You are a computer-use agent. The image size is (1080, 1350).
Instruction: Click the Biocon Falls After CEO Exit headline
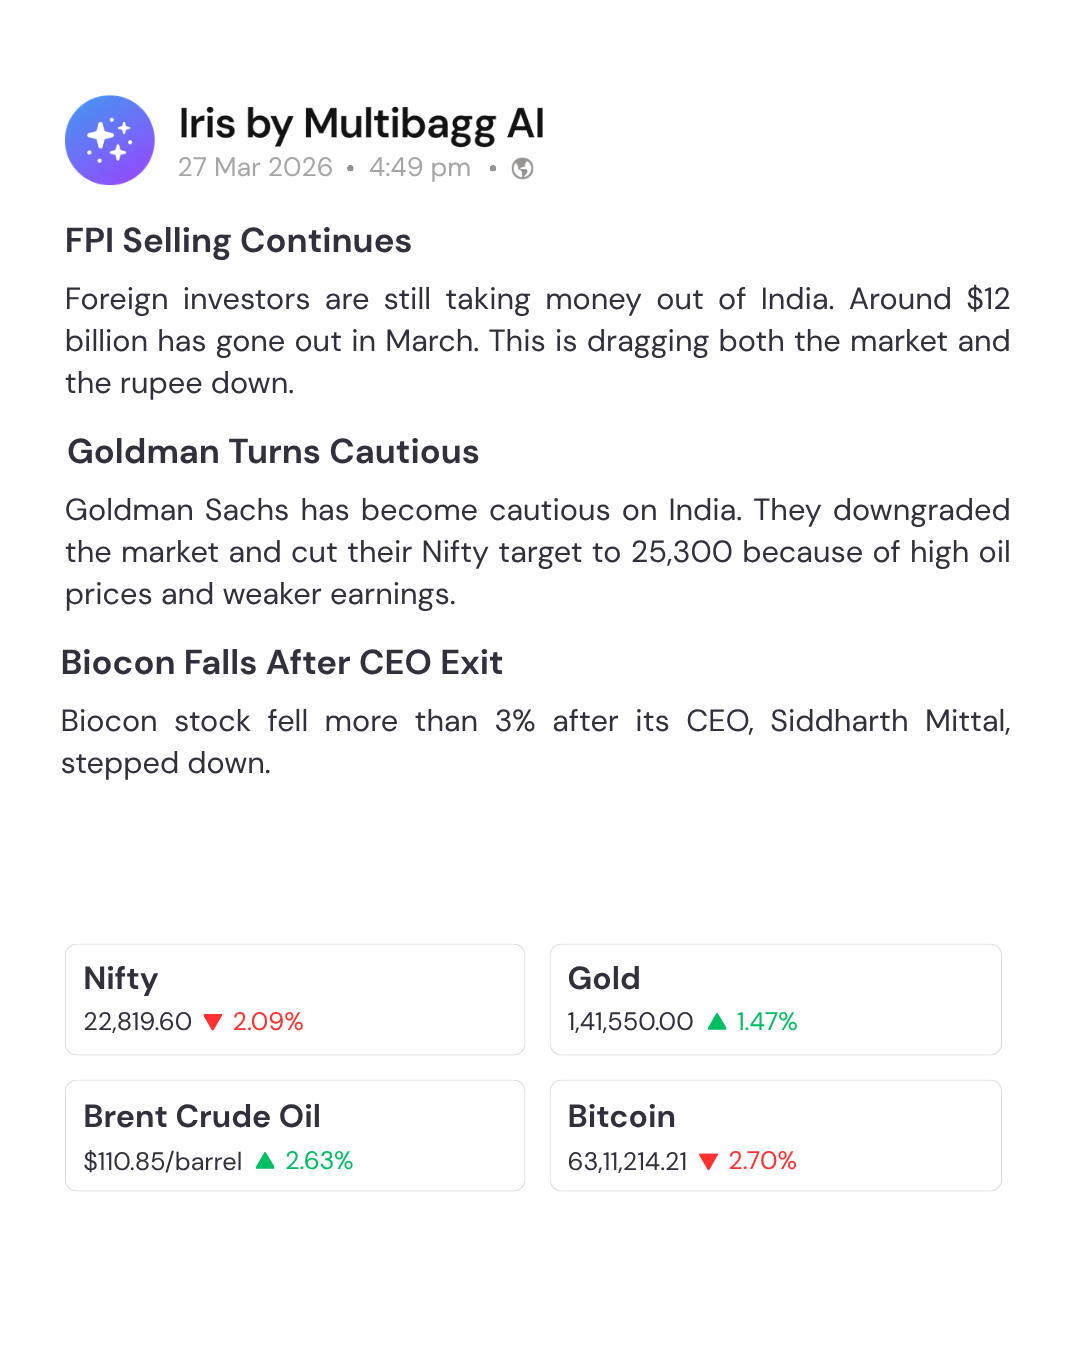pyautogui.click(x=282, y=663)
